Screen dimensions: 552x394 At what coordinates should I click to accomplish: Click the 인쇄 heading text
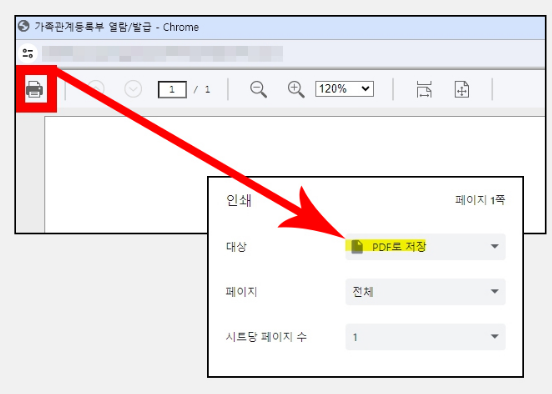coord(239,200)
